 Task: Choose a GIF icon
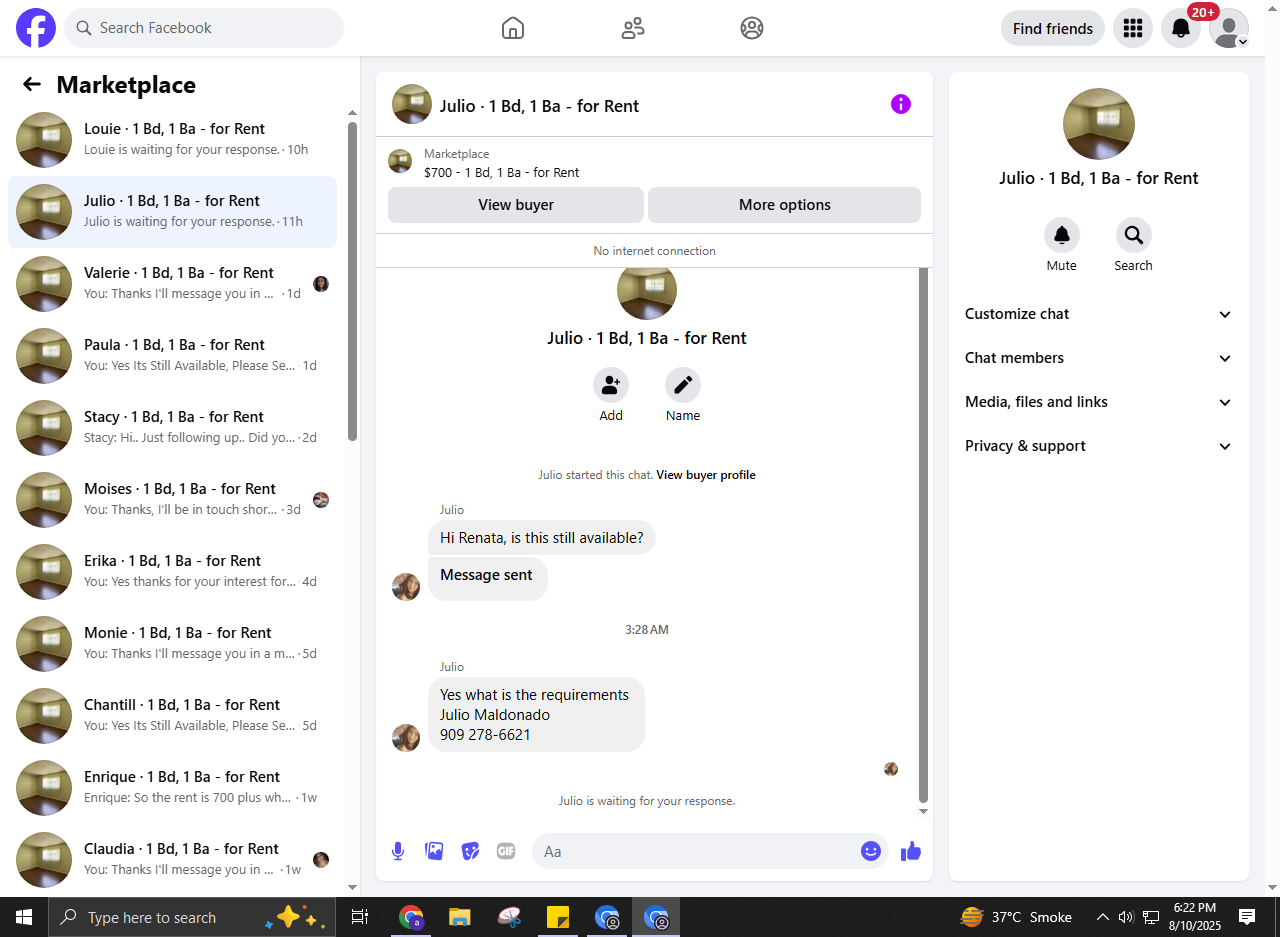[x=506, y=851]
